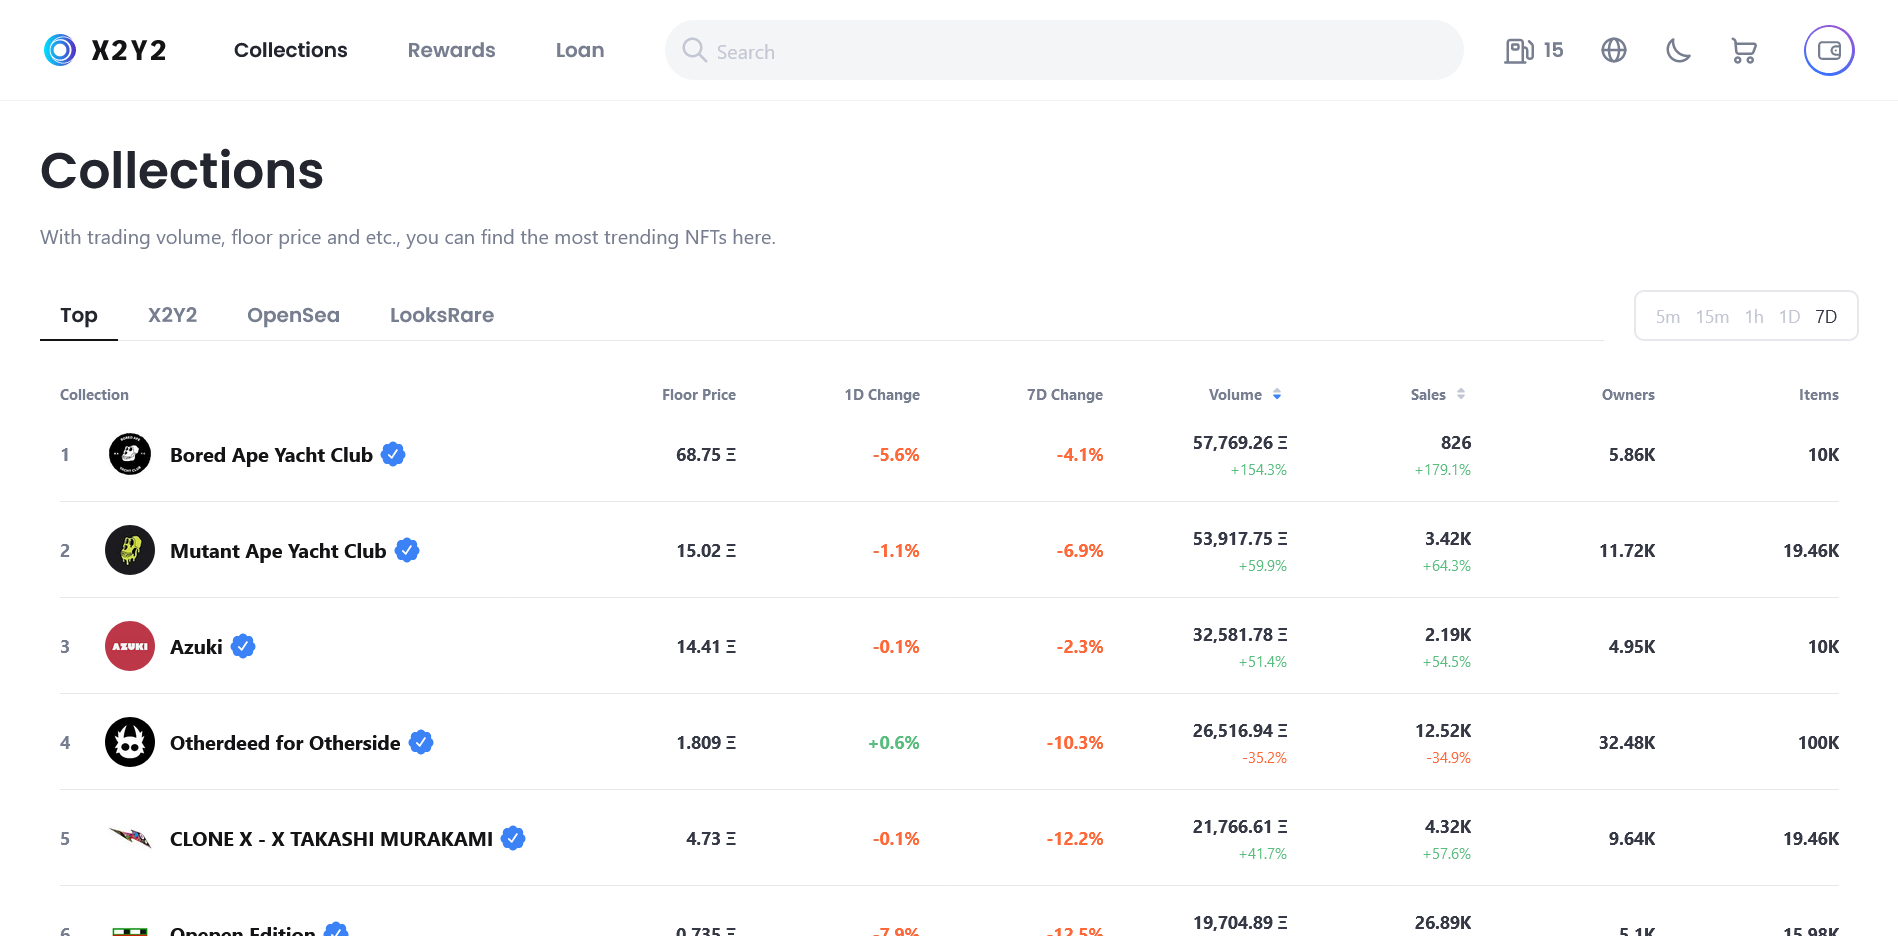Click the Items column header
Screen dimensions: 1898x936
click(x=1819, y=395)
